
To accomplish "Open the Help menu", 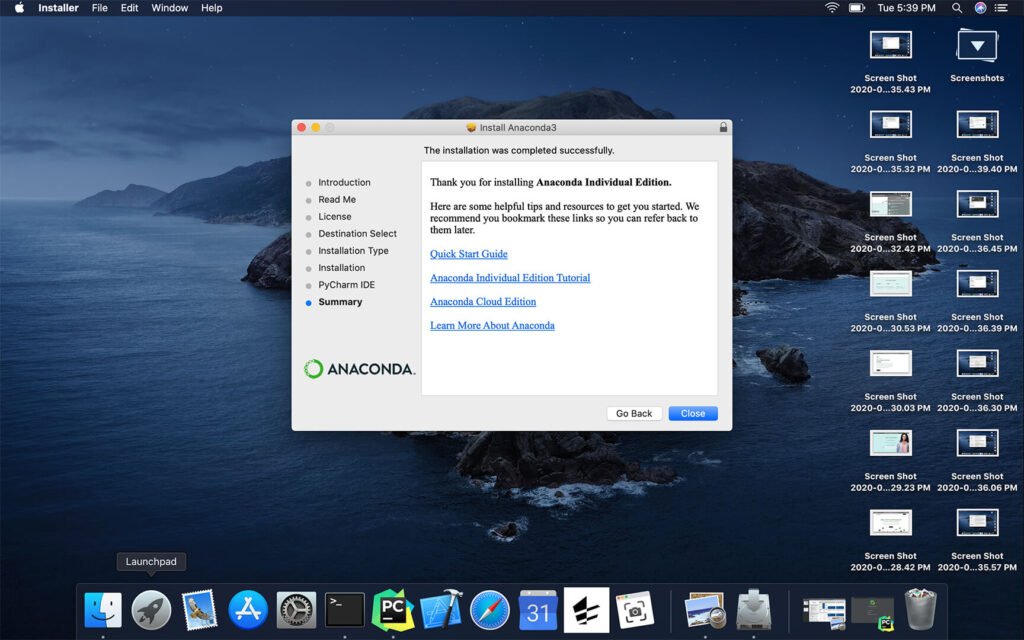I will [x=212, y=8].
